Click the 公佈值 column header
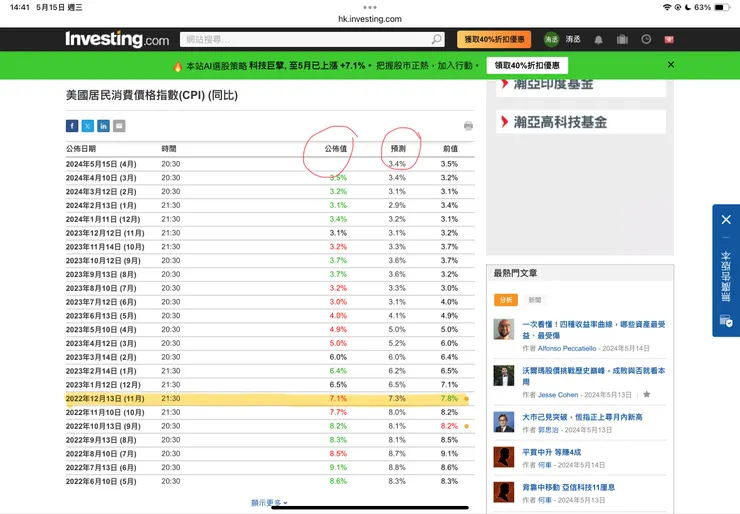 pos(336,149)
